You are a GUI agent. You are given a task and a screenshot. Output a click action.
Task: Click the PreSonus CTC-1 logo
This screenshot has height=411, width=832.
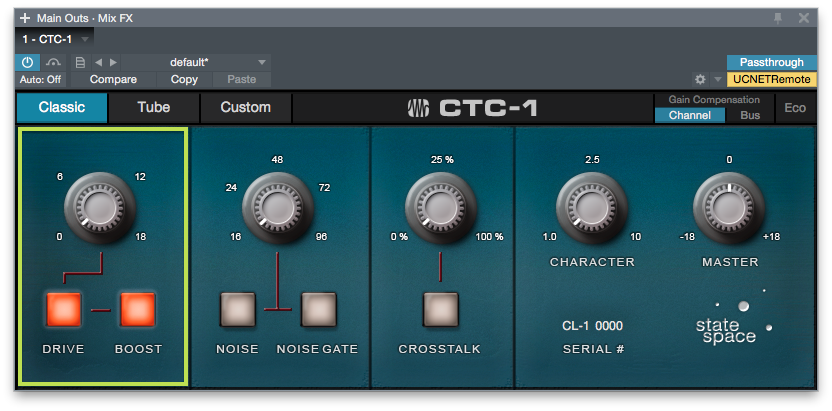472,108
